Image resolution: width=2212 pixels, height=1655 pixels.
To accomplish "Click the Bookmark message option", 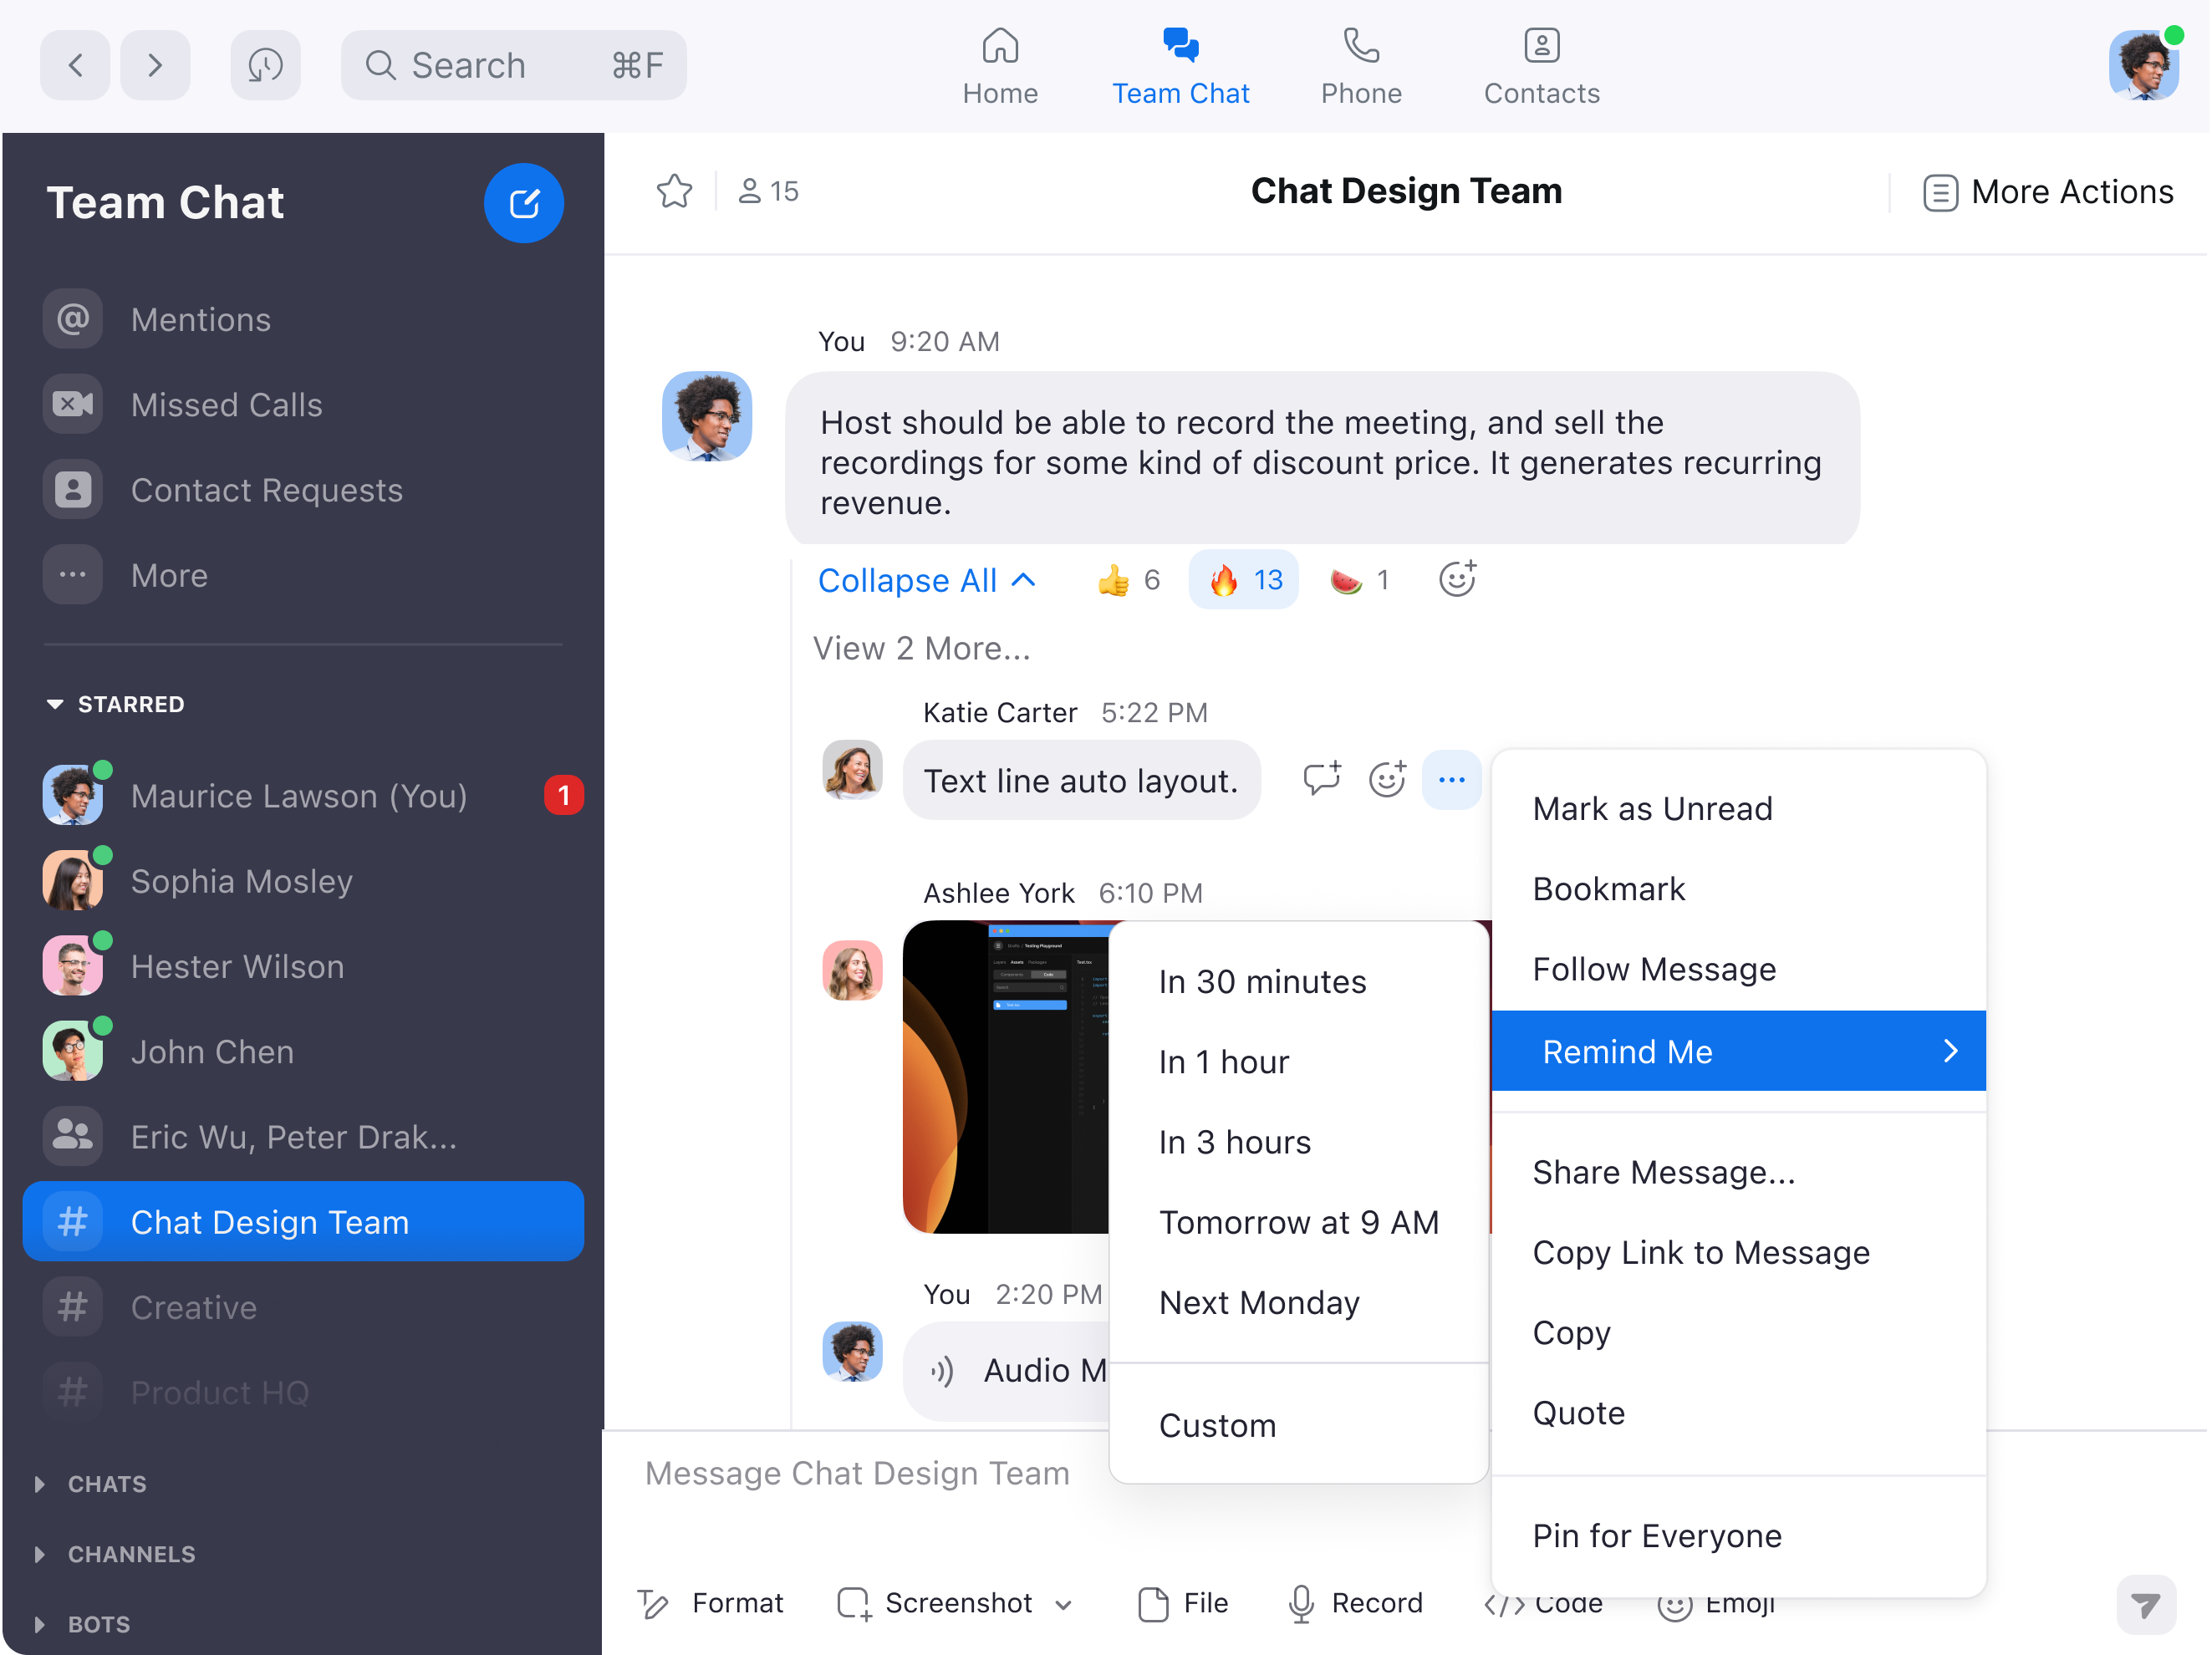I will (x=1608, y=889).
